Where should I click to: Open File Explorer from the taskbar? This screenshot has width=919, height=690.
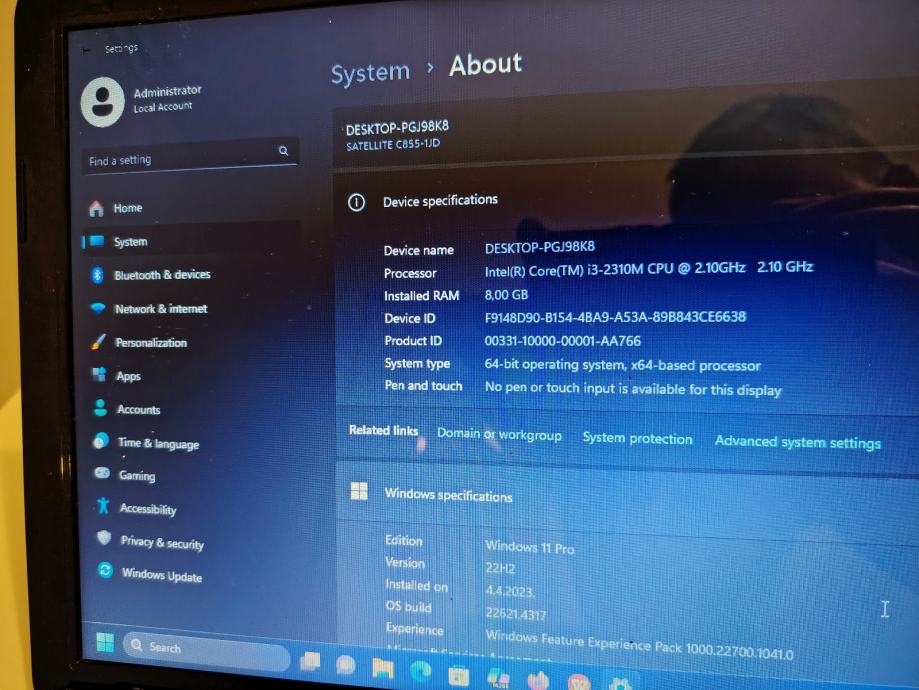[383, 668]
